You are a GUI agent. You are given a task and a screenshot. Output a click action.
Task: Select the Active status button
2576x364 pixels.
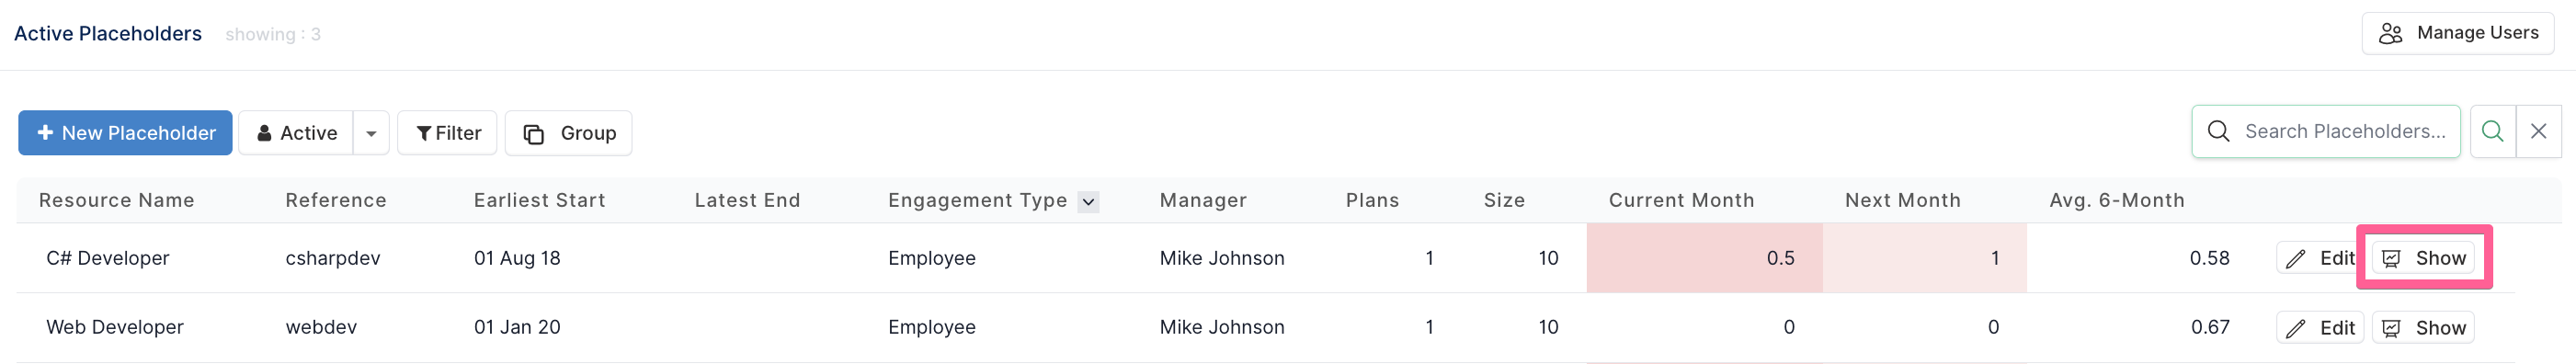[x=296, y=133]
